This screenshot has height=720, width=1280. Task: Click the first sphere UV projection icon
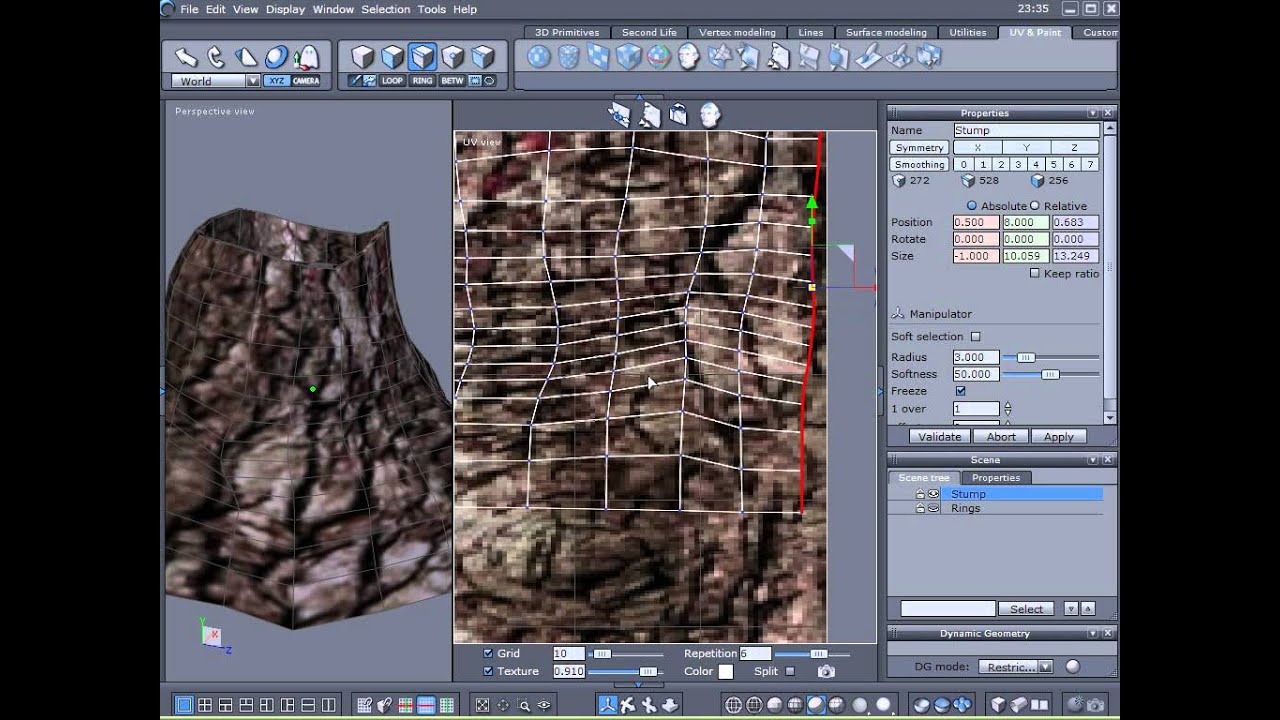(x=538, y=57)
